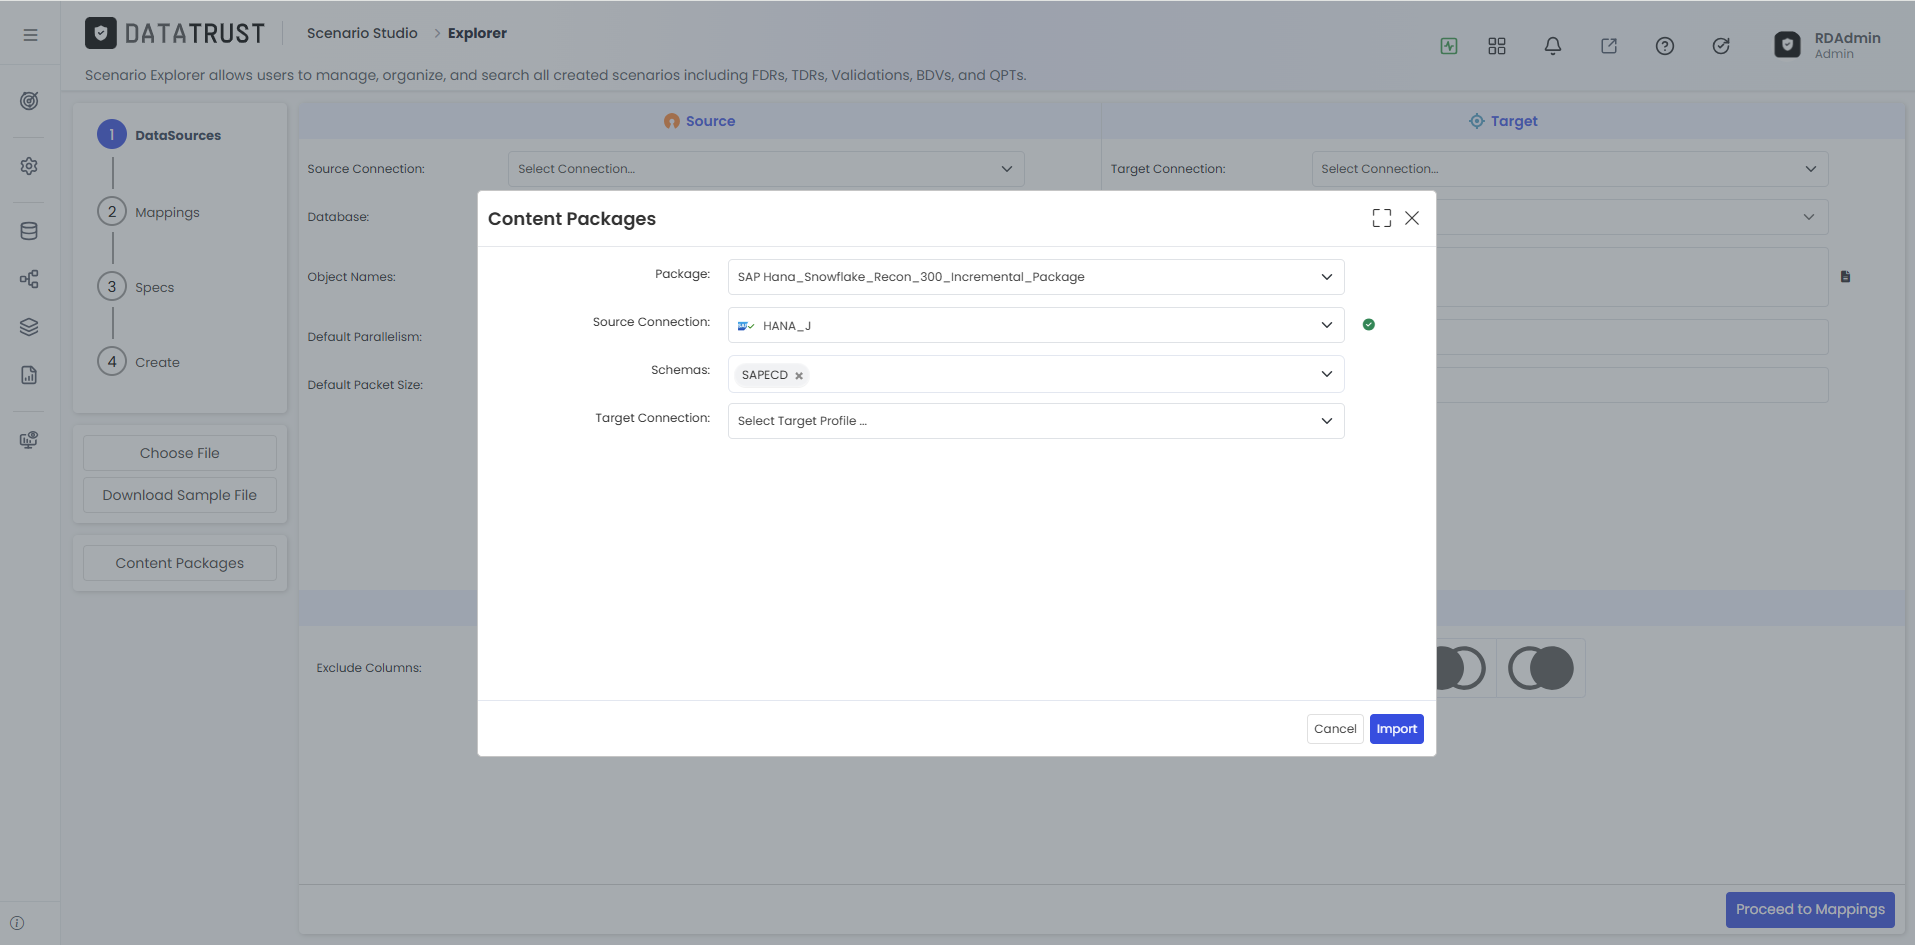Click the Choose File button
1915x945 pixels.
point(180,453)
